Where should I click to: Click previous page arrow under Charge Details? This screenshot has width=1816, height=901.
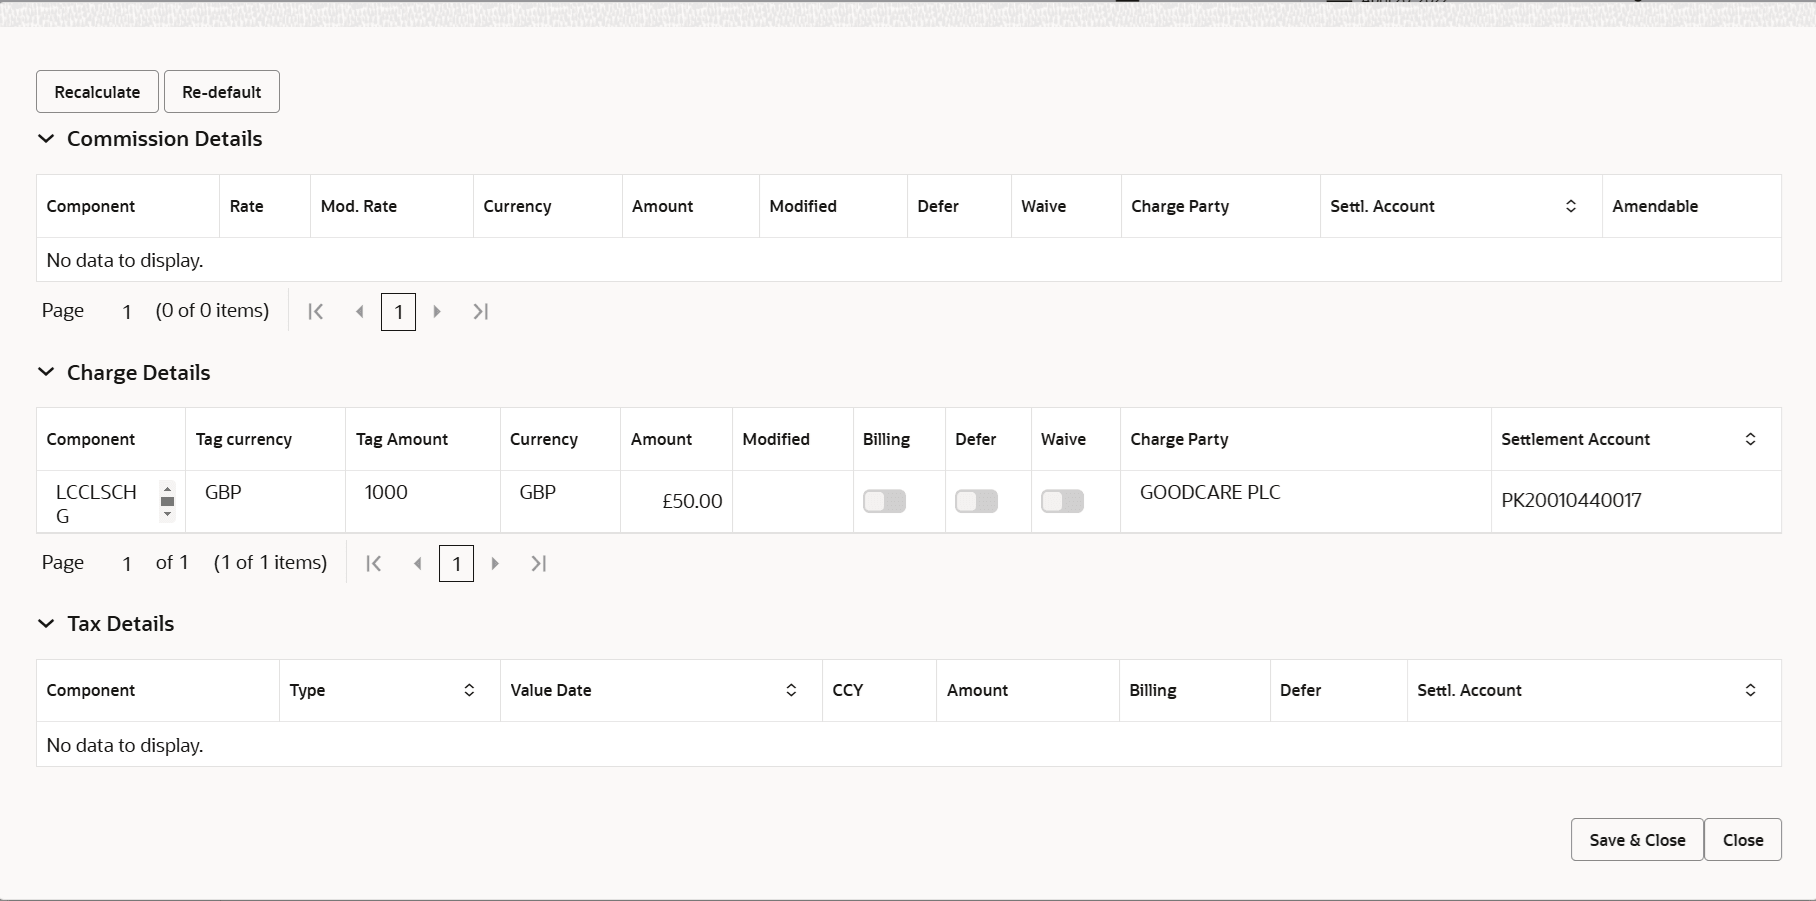click(x=417, y=563)
